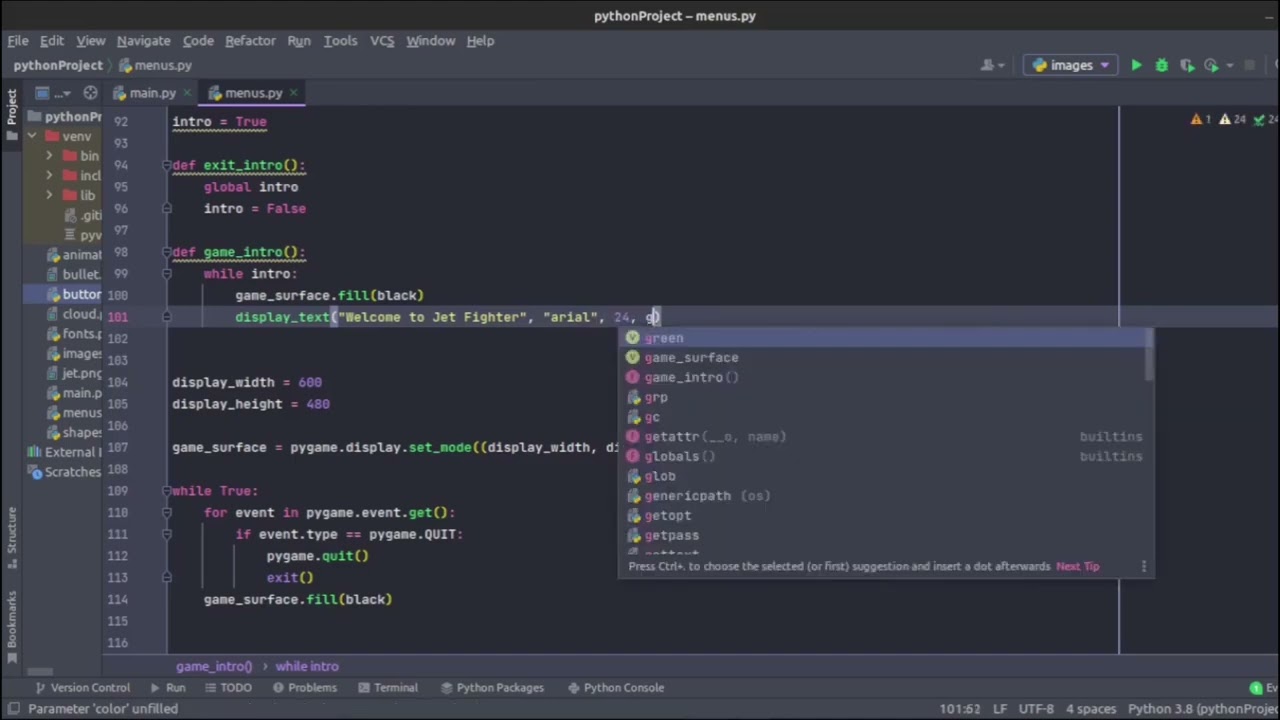Open the Refactor menu

point(250,41)
